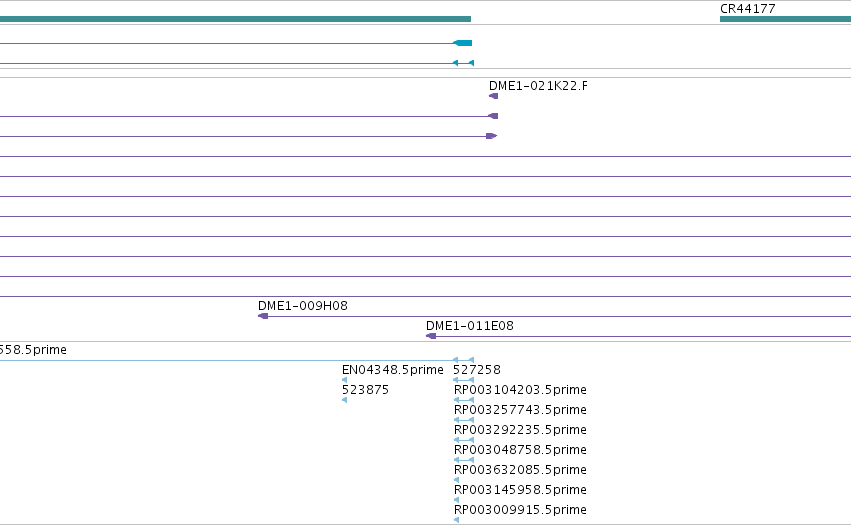
Task: Select the DME1-011E08 label
Action: [x=469, y=326]
